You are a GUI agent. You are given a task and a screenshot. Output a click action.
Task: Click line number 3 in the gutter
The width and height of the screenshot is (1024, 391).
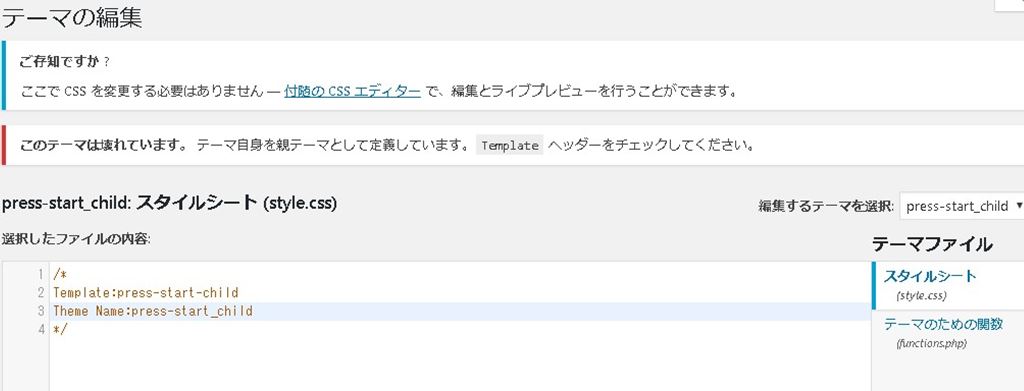40,311
